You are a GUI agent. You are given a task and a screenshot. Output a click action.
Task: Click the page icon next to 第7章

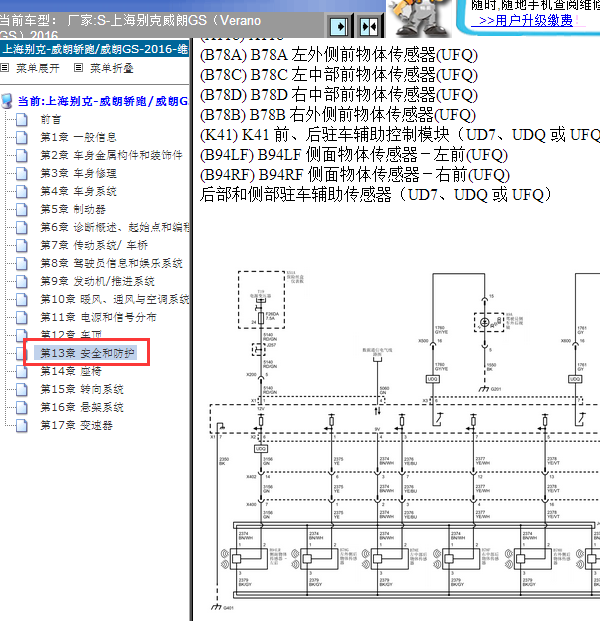tap(22, 246)
